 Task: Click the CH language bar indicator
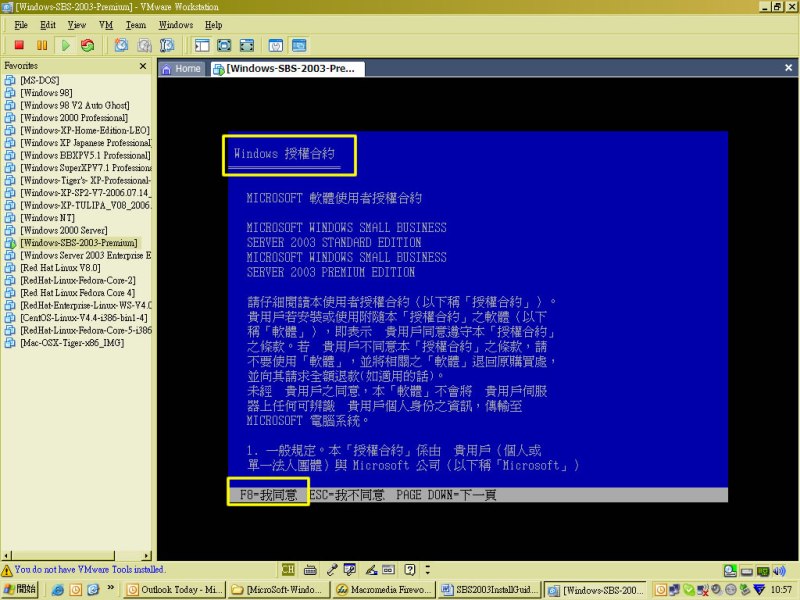pyautogui.click(x=288, y=569)
